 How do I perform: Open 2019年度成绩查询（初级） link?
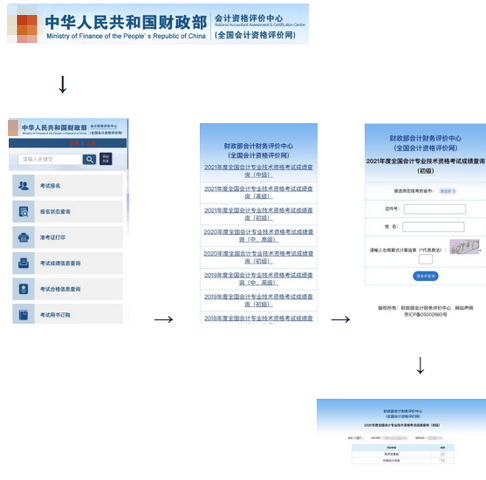(x=258, y=300)
